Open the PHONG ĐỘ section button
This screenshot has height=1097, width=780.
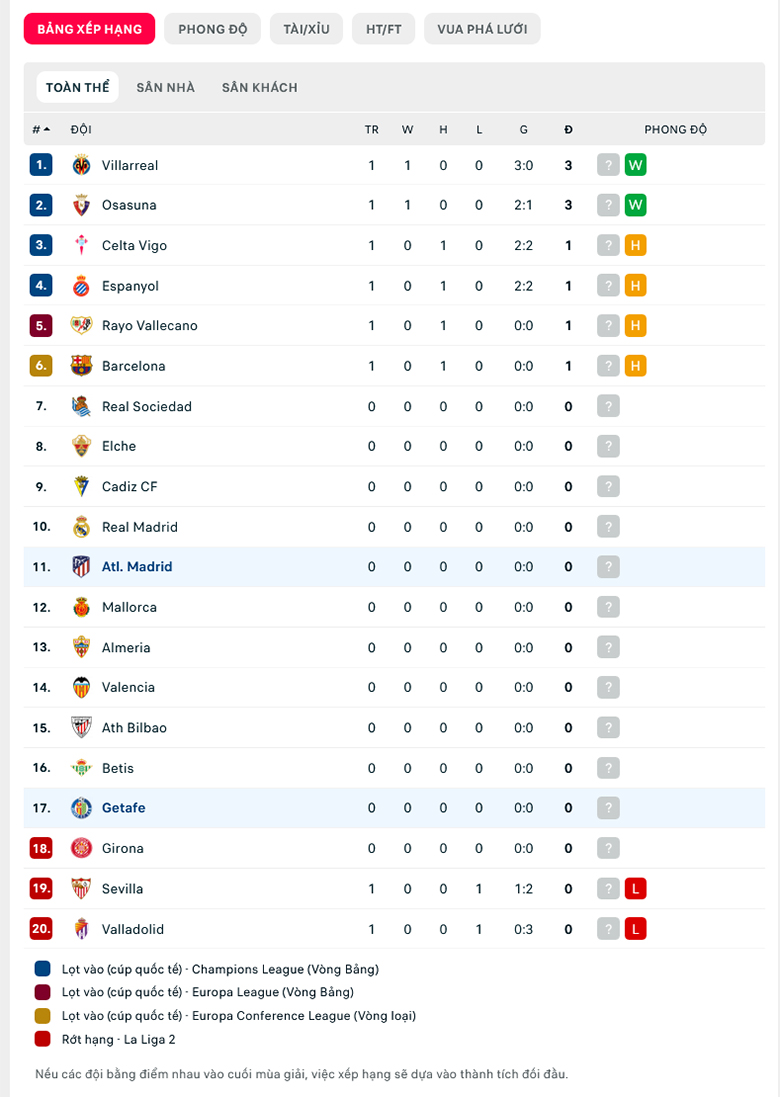[x=213, y=29]
